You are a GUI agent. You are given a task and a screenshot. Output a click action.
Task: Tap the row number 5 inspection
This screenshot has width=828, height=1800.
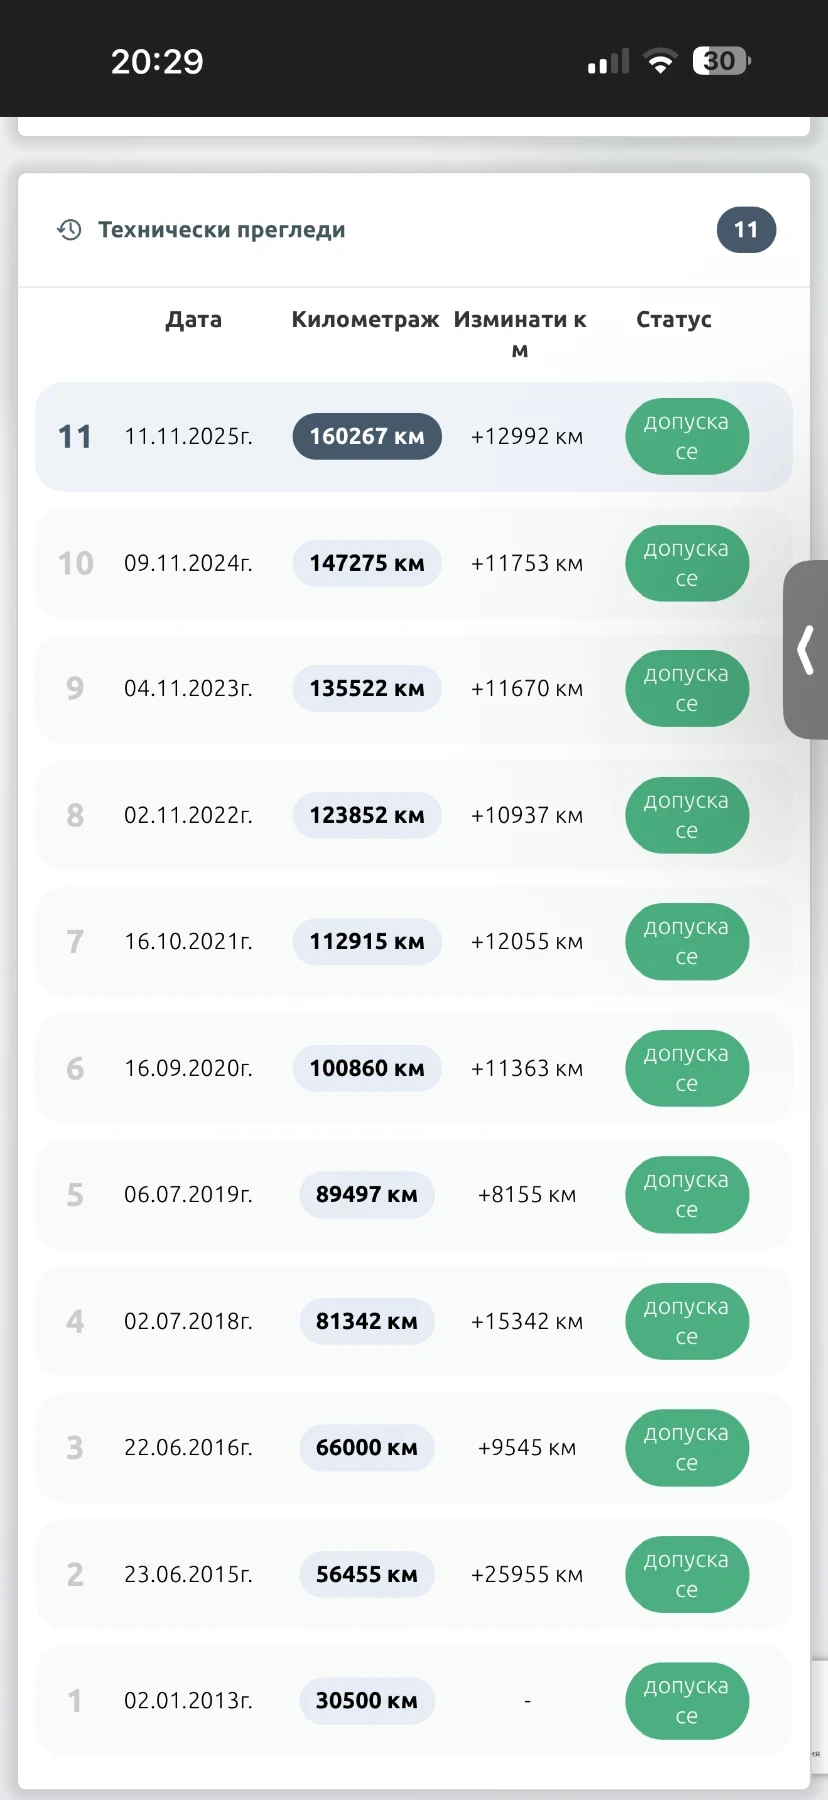tap(75, 1195)
